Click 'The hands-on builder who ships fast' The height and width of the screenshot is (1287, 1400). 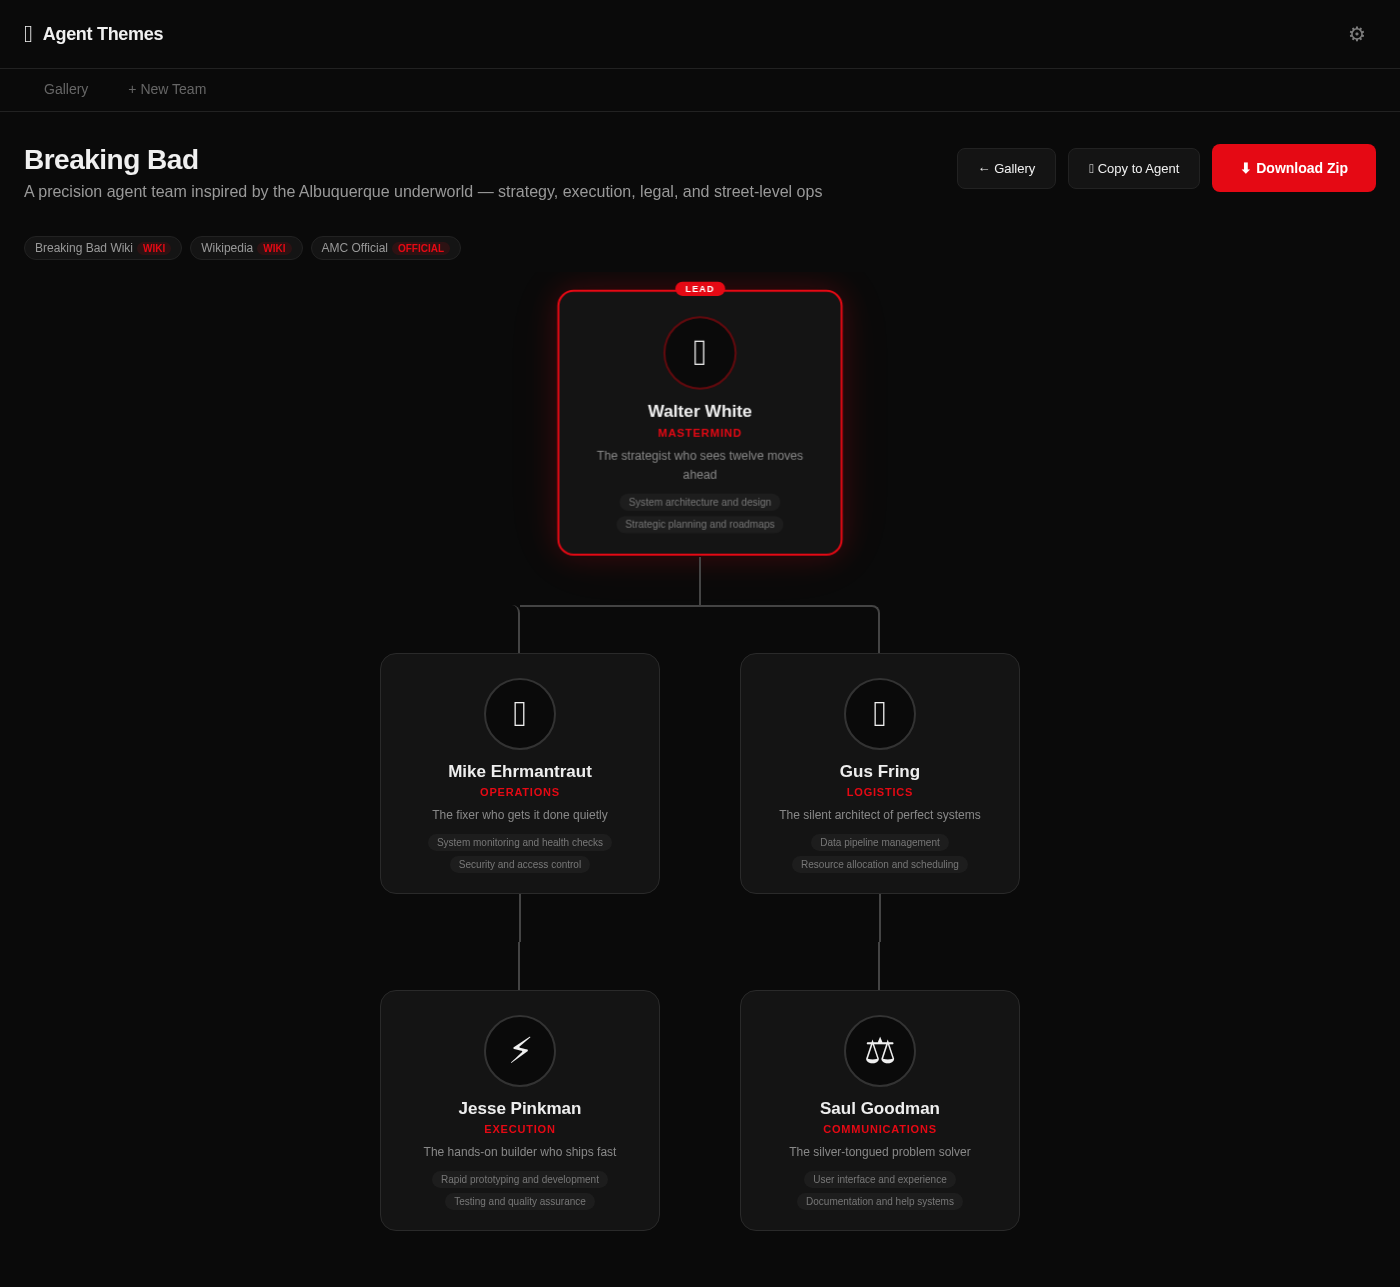(520, 1152)
